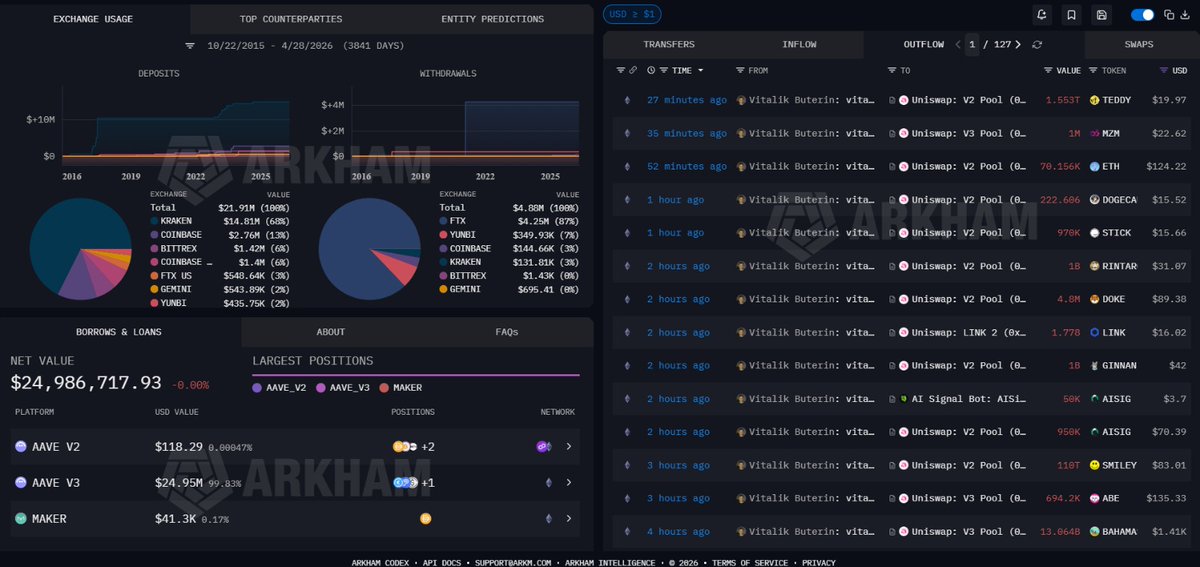Viewport: 1200px width, 567px height.
Task: Expand the AAVE V2 row chevron
Action: 569,447
